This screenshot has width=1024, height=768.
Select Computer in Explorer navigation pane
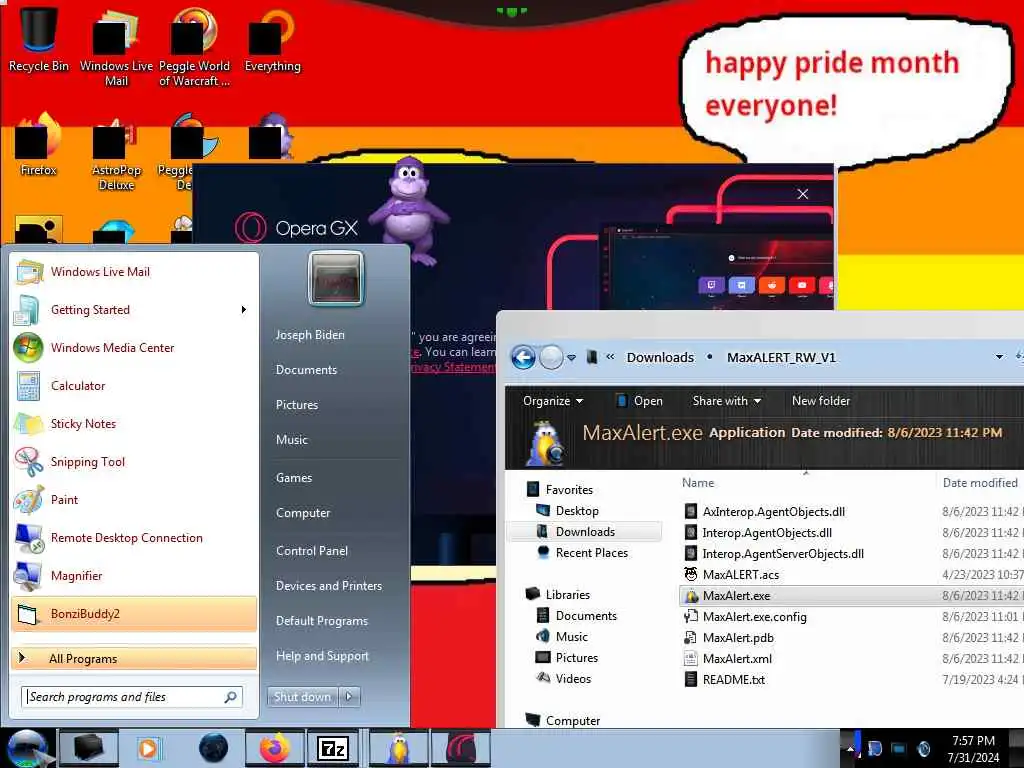tap(572, 720)
